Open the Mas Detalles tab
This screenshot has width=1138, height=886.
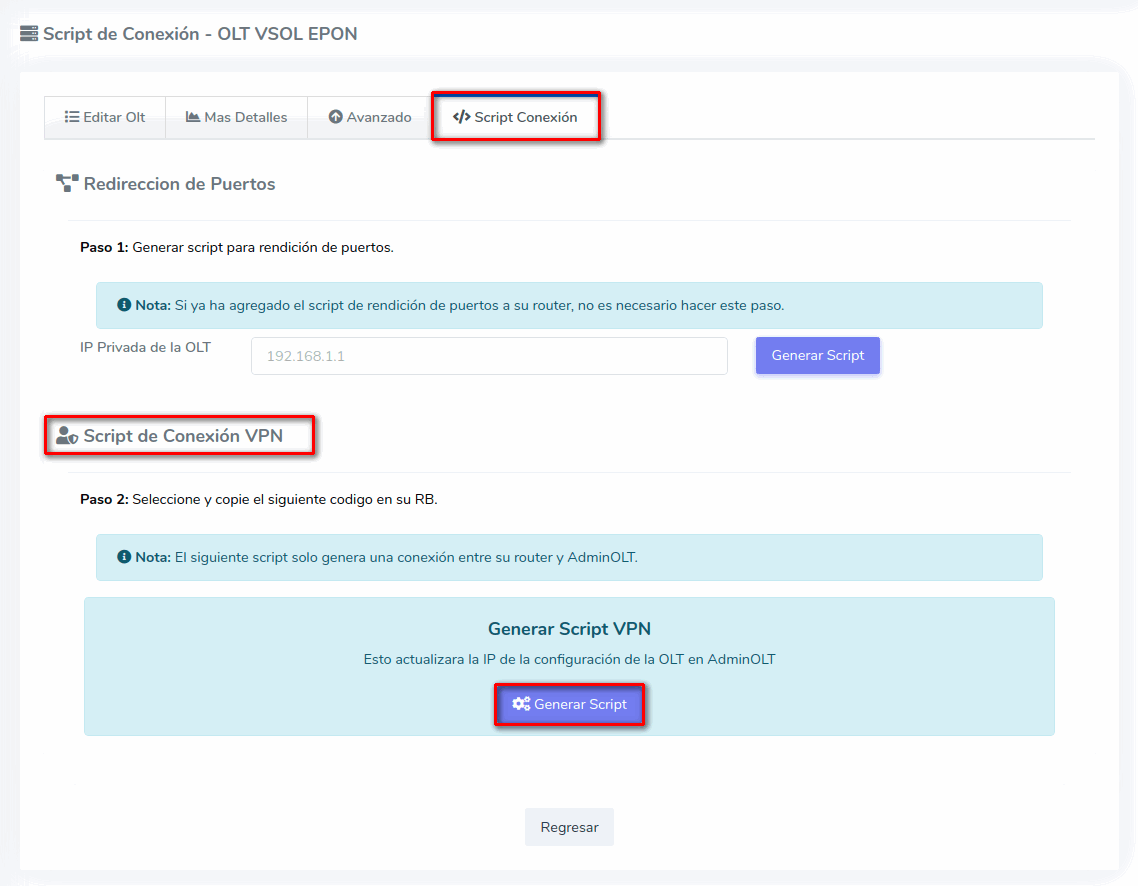pyautogui.click(x=237, y=117)
